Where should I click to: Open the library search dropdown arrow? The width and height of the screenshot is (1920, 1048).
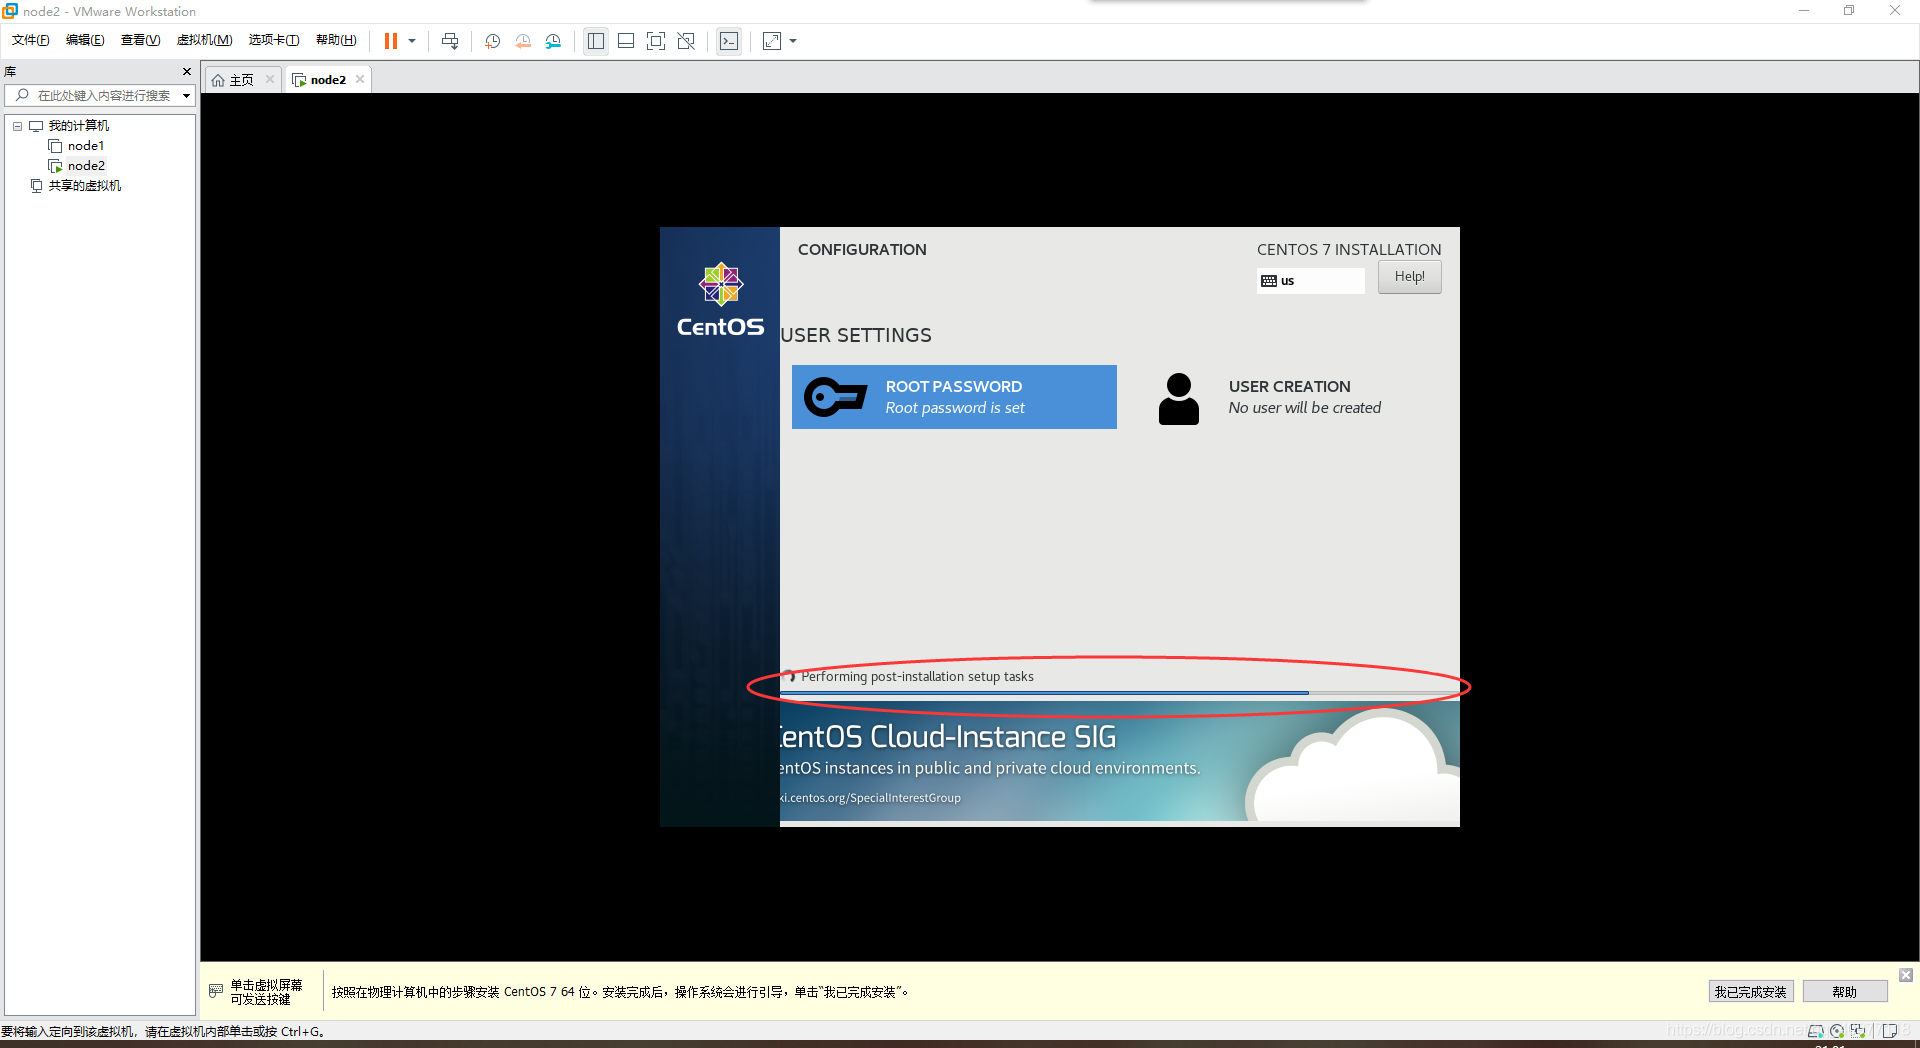(x=186, y=96)
